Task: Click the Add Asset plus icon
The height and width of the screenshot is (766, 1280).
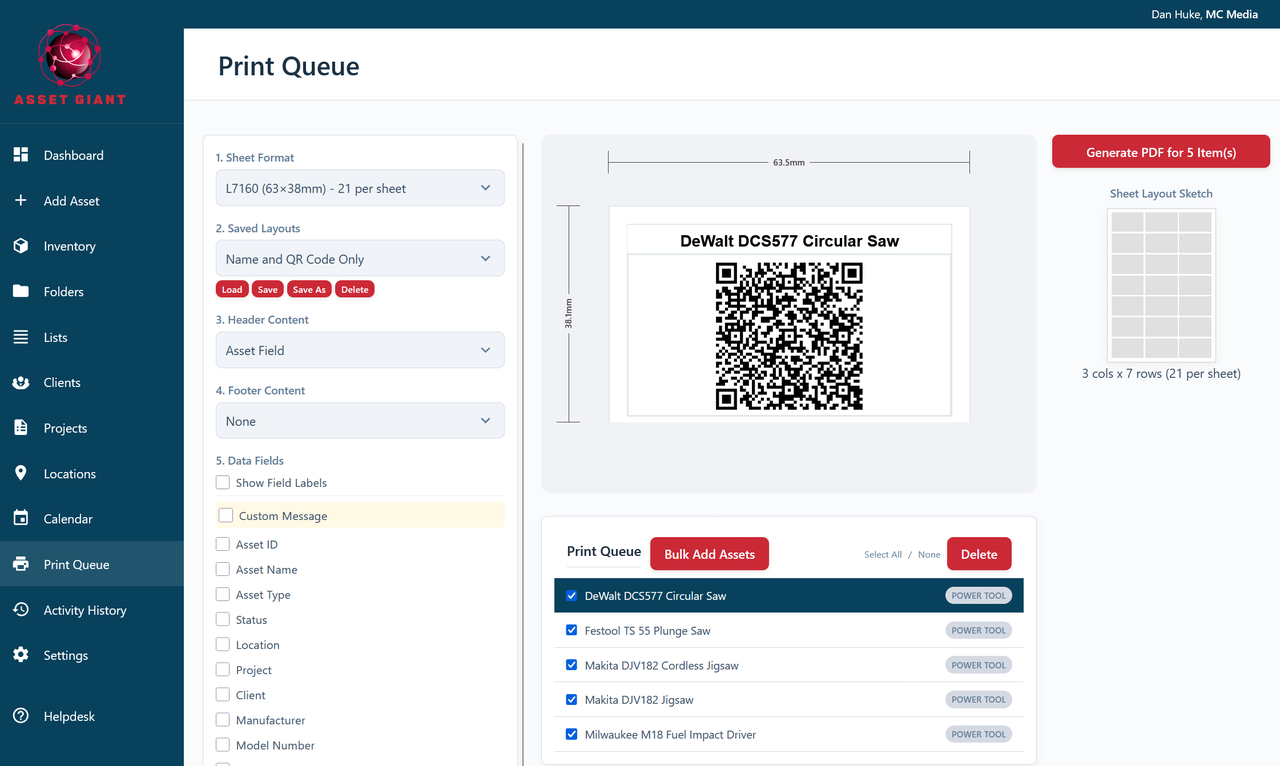Action: point(20,200)
